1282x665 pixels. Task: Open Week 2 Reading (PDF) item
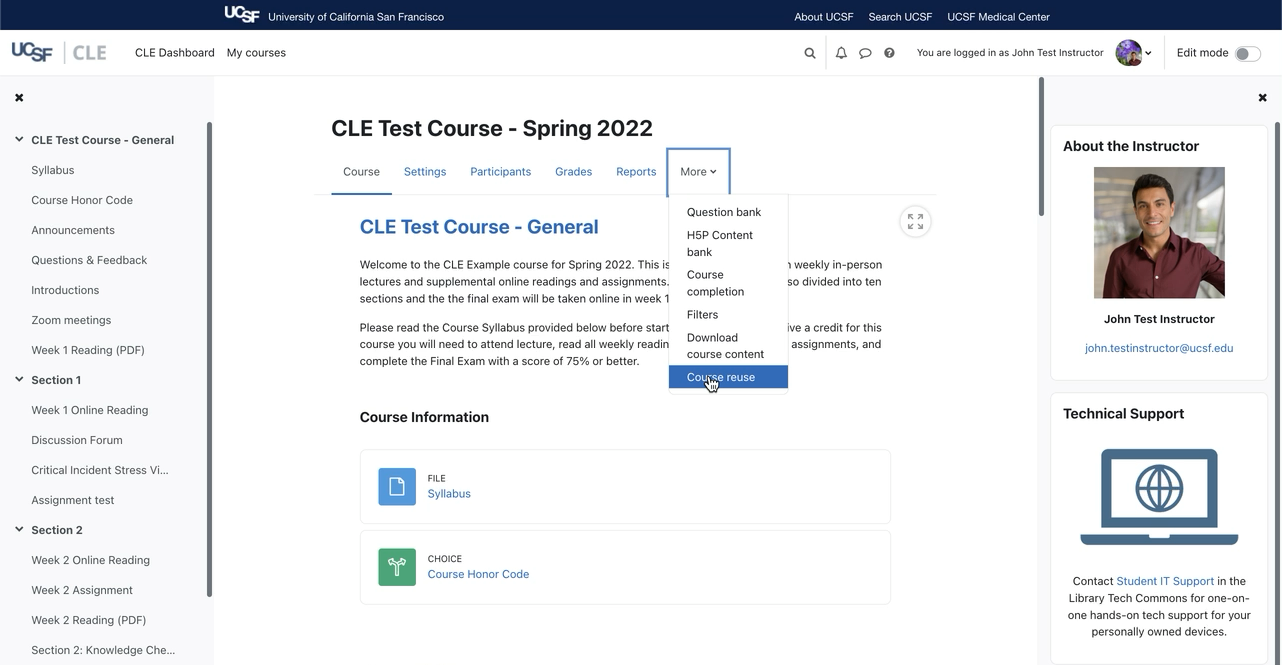tap(88, 620)
